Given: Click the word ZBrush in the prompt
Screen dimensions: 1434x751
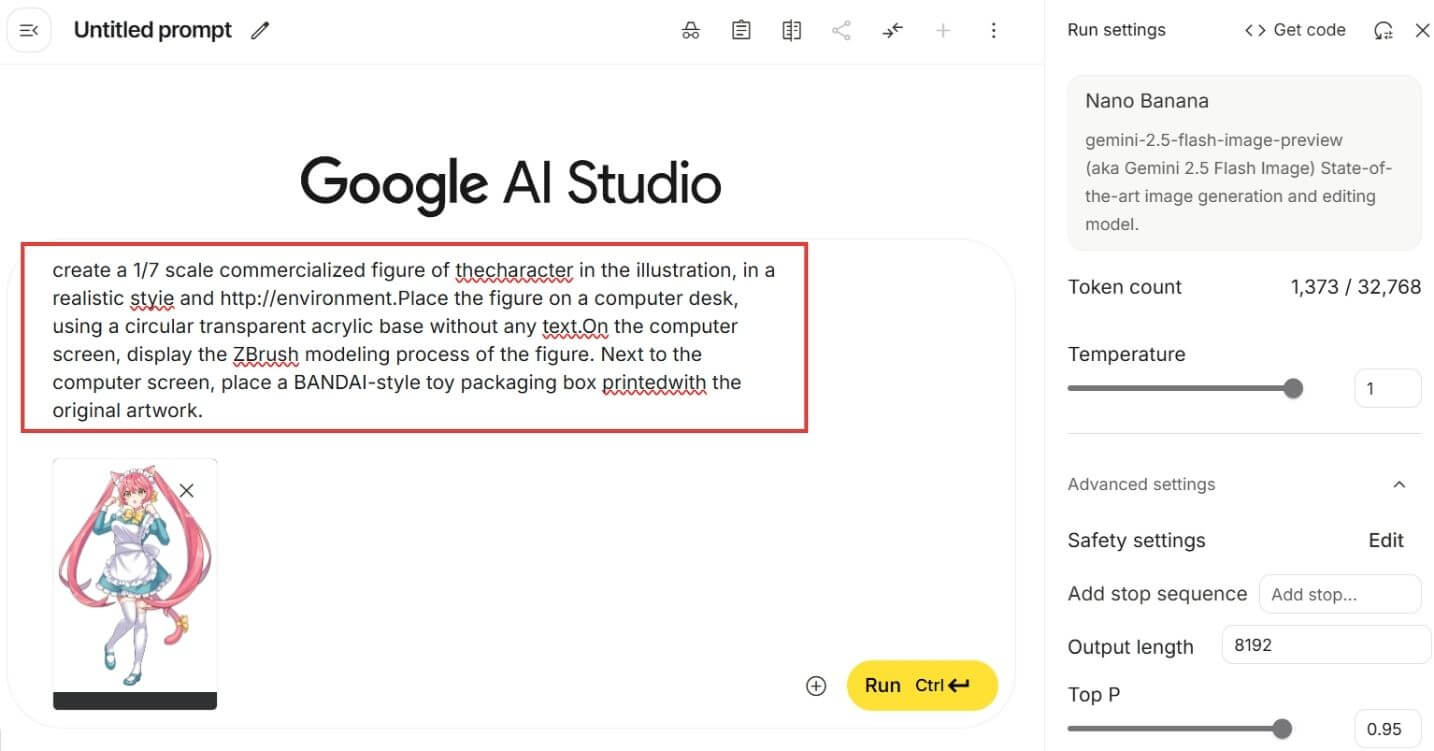Looking at the screenshot, I should [265, 354].
